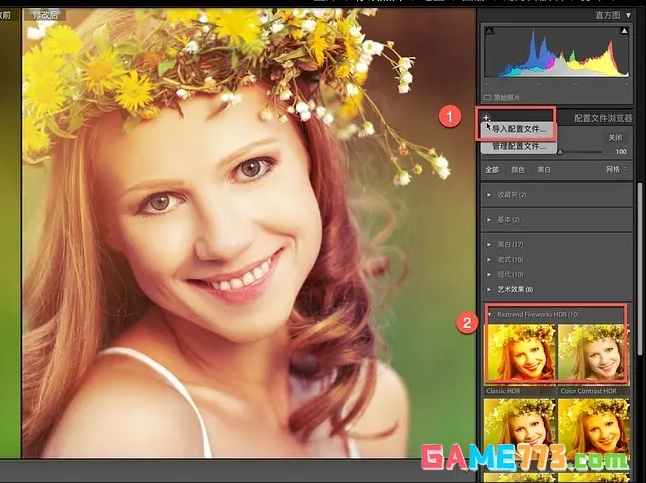646x483 pixels.
Task: Click the 配置文件浏览器 panel title
Action: coord(603,118)
